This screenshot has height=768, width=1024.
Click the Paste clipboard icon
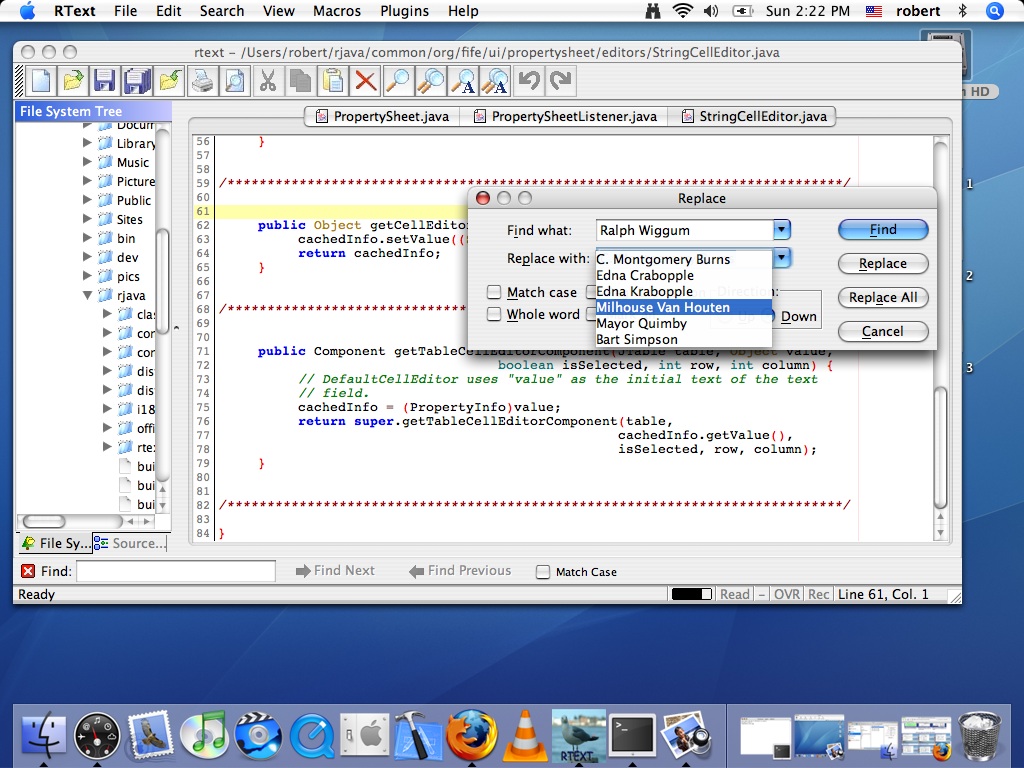(333, 81)
